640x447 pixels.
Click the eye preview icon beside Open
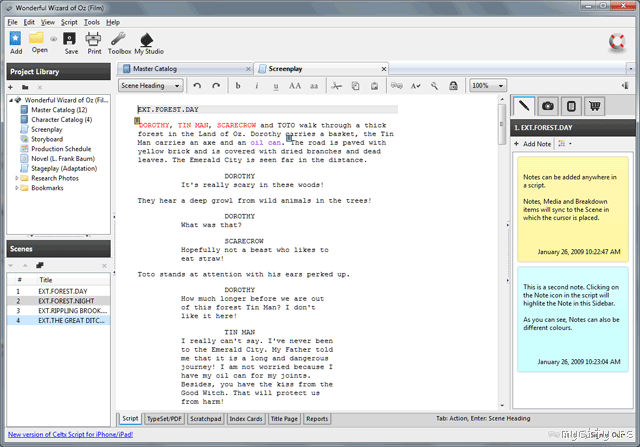[x=53, y=39]
